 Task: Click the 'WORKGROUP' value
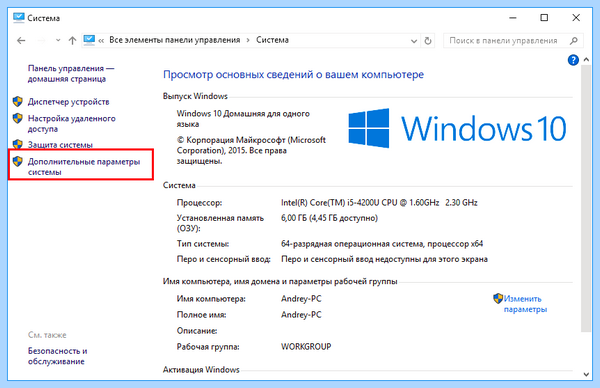[306, 346]
